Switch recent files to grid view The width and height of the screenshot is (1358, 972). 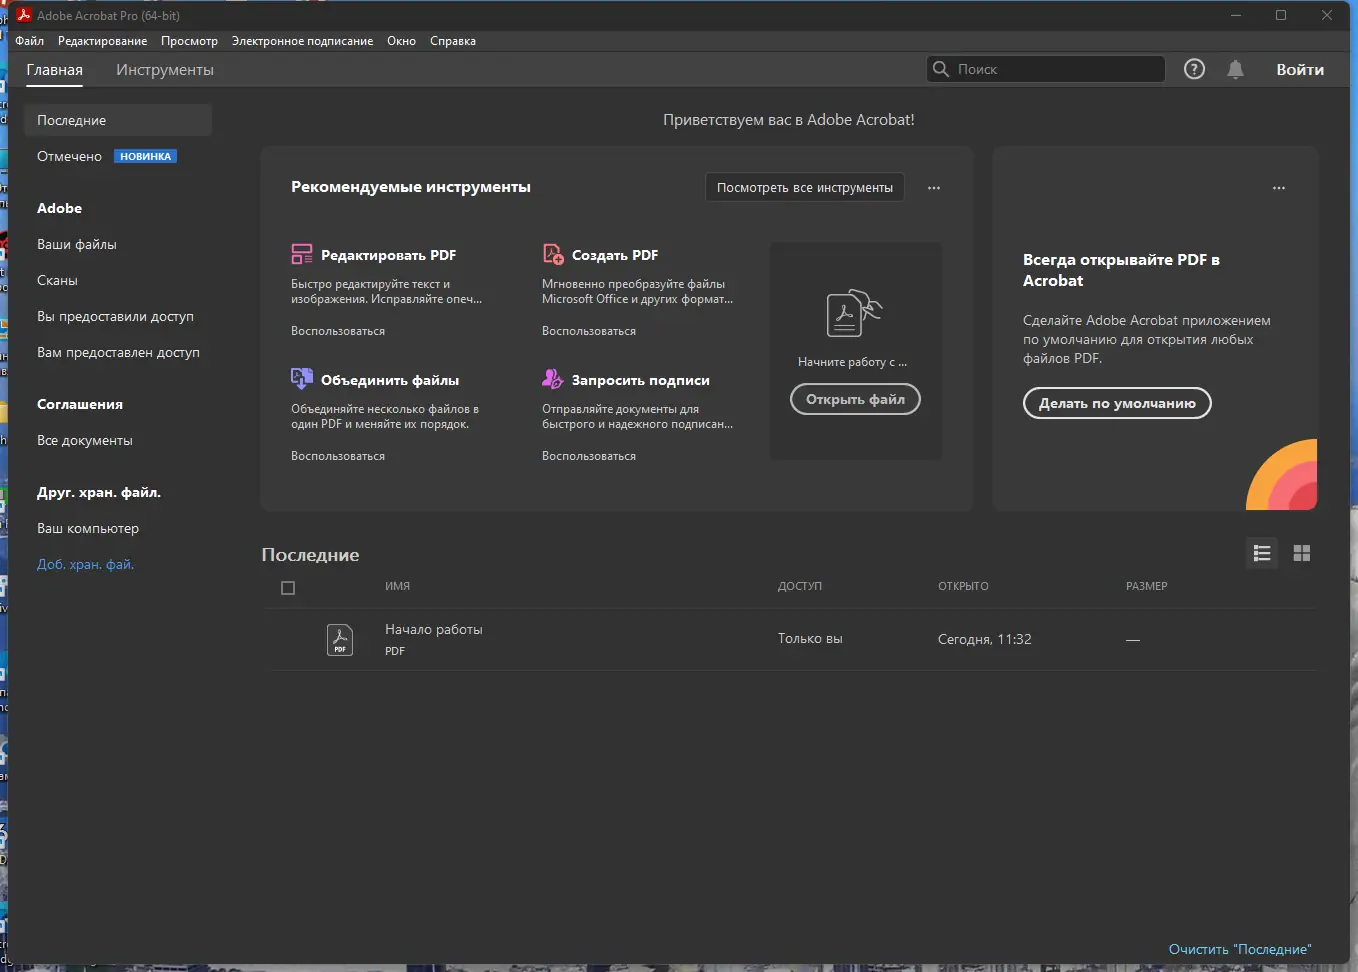pos(1302,553)
